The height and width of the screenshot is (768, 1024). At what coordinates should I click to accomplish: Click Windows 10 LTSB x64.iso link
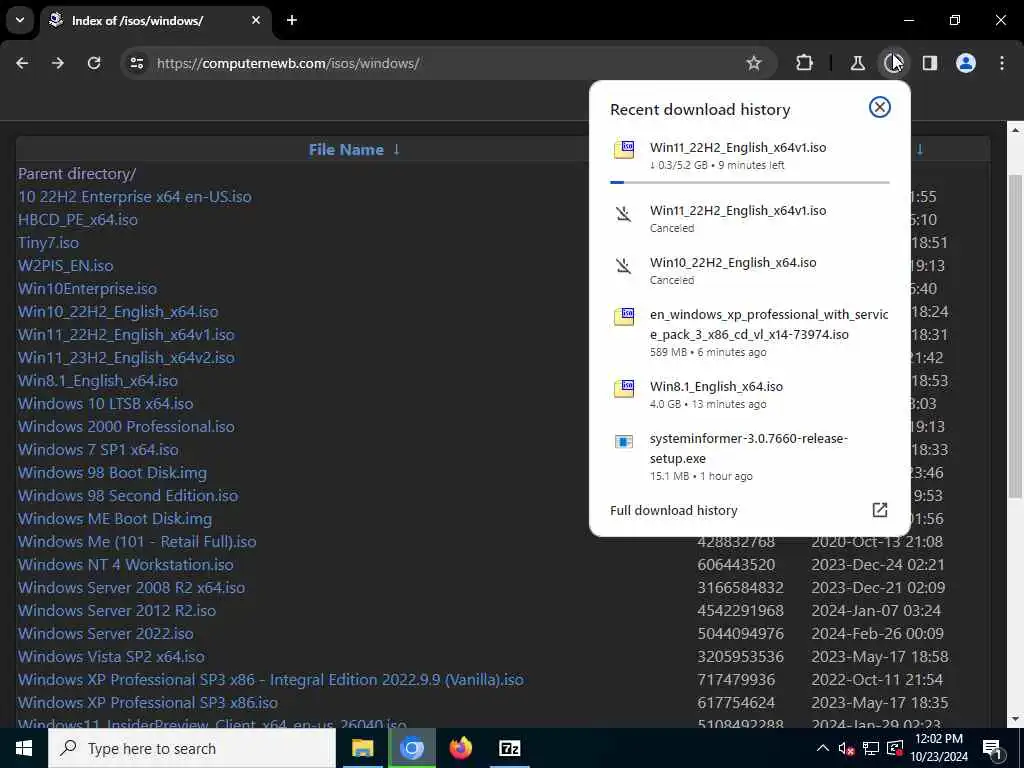pos(105,404)
